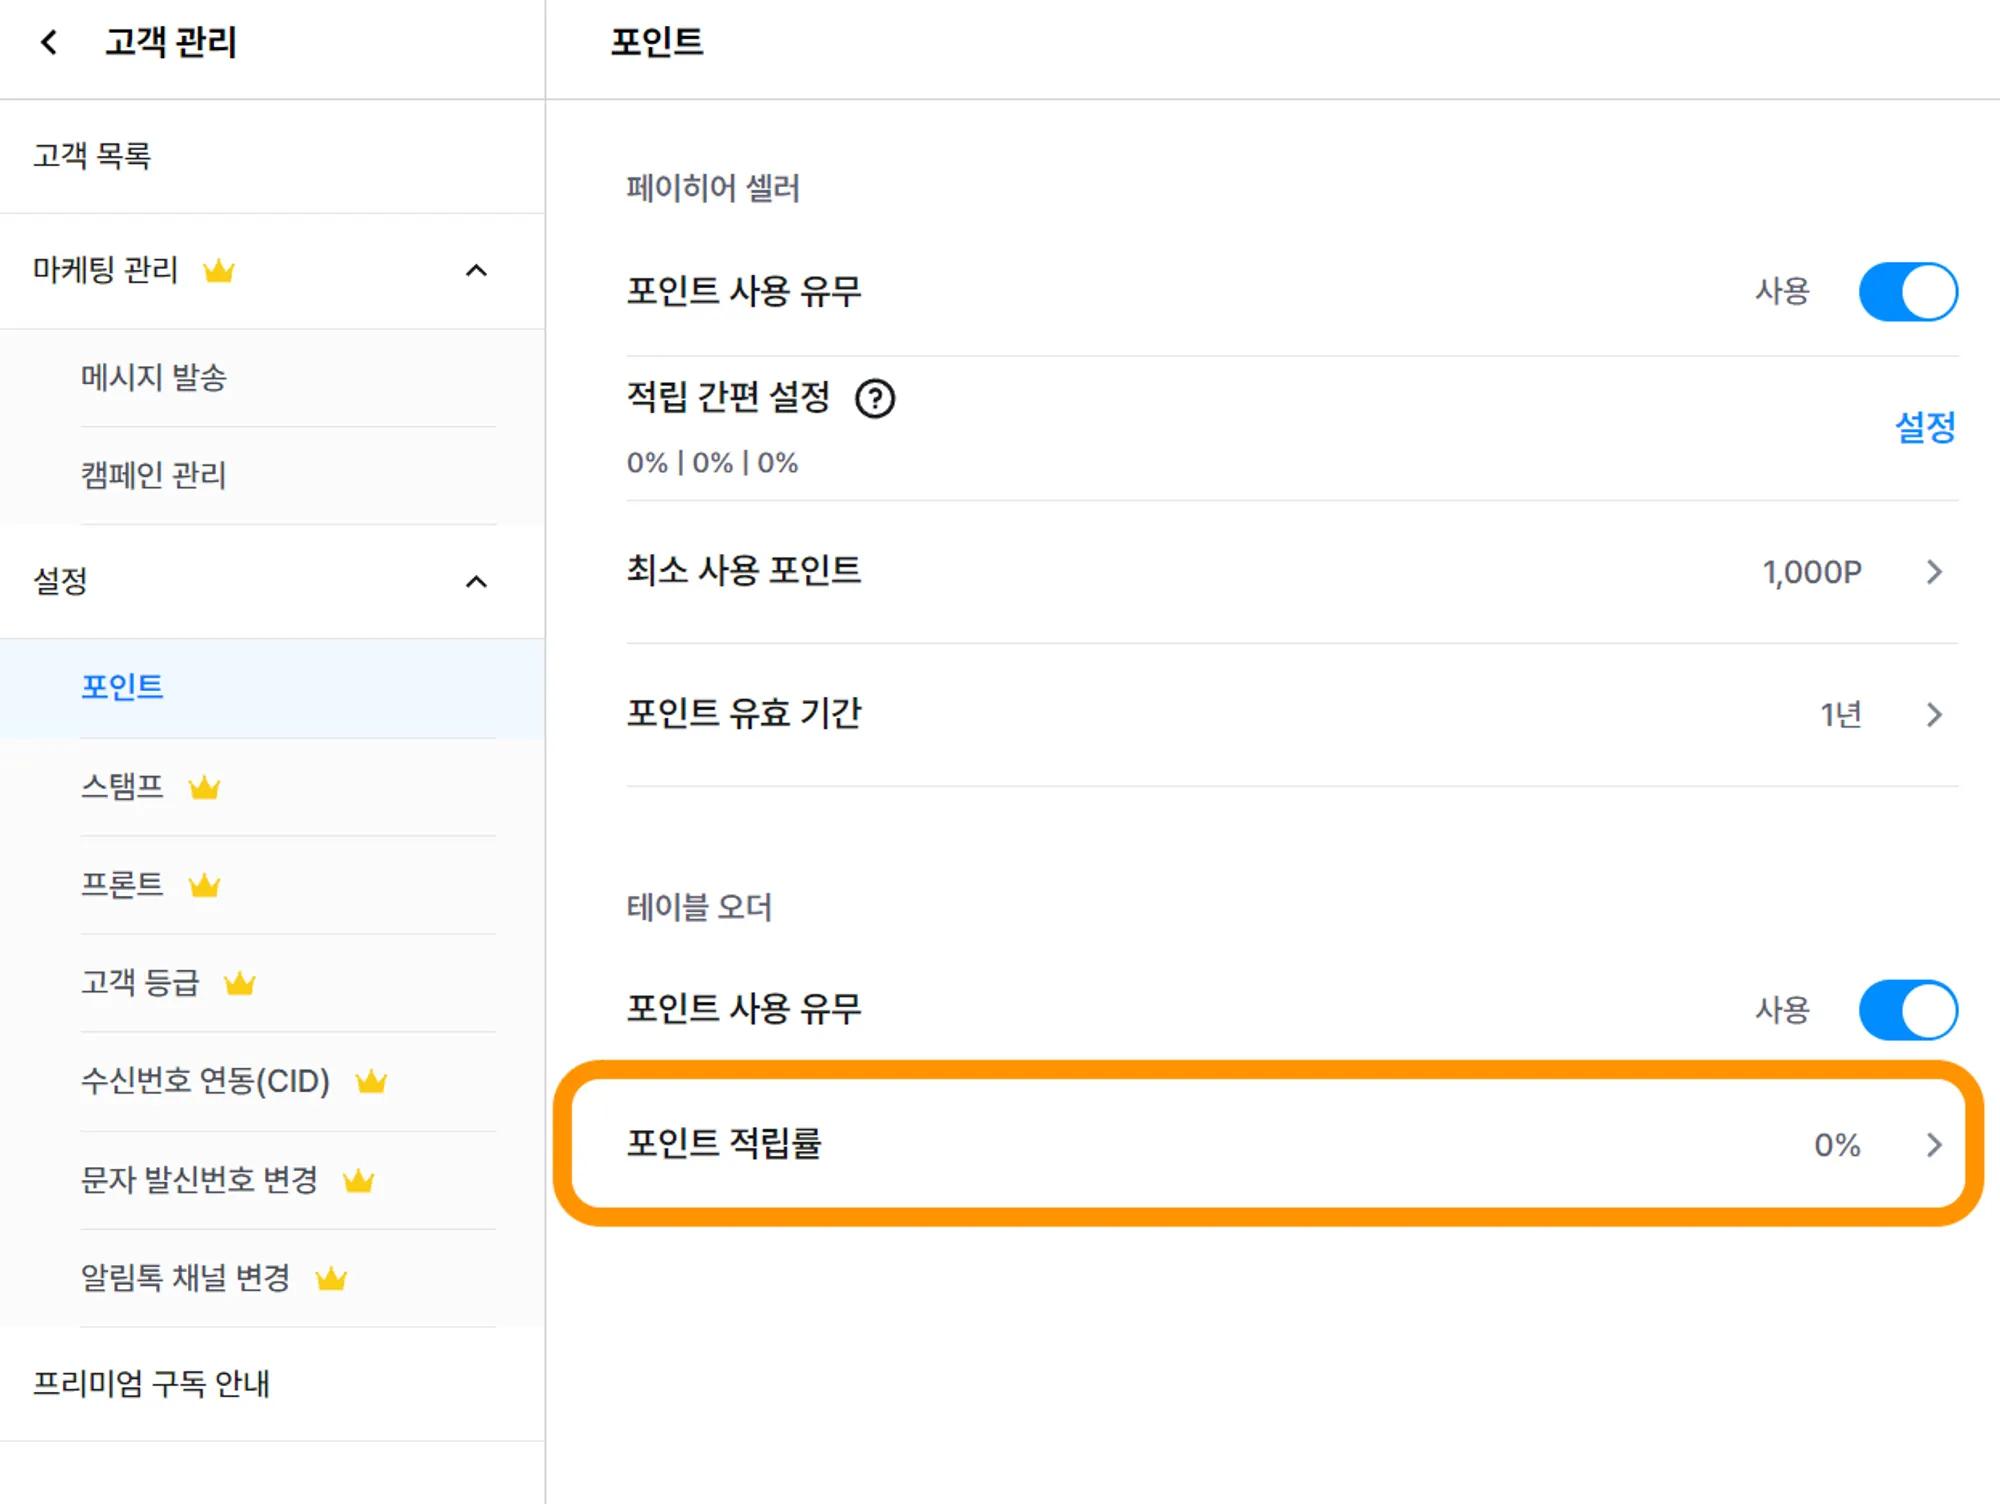Open 프리미엄 구독 안내
Viewport: 2000px width, 1504px height.
pos(151,1384)
